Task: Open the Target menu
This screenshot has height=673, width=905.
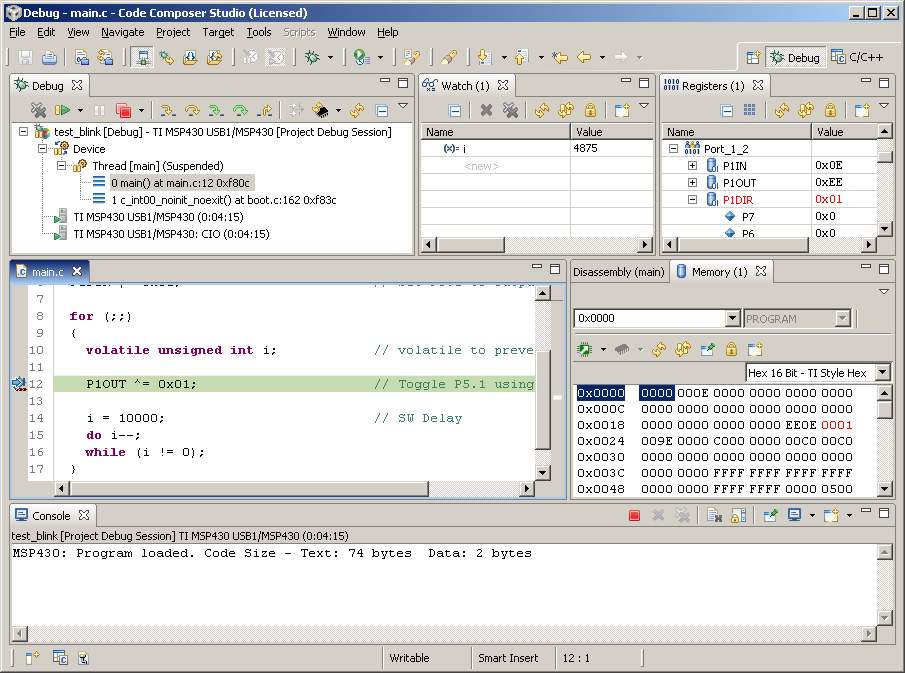Action: [x=218, y=32]
